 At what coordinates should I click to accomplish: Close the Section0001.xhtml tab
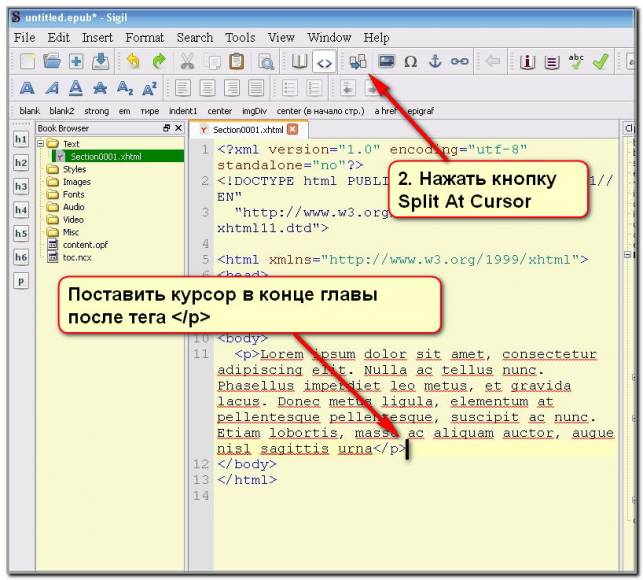[292, 130]
